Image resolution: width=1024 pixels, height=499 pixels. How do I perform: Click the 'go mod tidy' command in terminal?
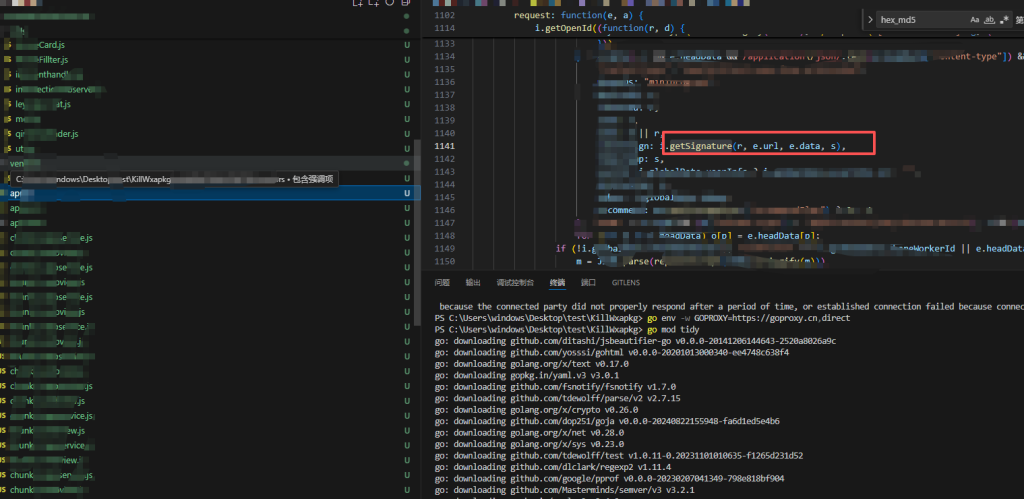click(673, 329)
